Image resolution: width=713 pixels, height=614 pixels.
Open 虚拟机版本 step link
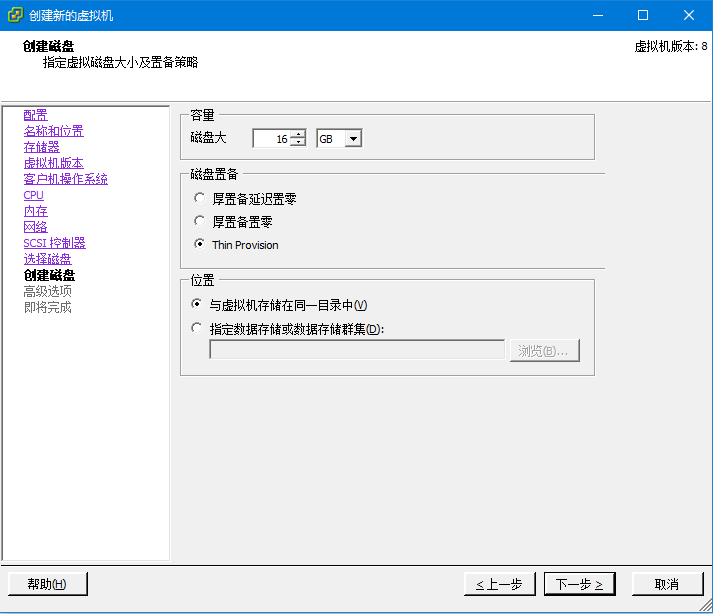53,163
